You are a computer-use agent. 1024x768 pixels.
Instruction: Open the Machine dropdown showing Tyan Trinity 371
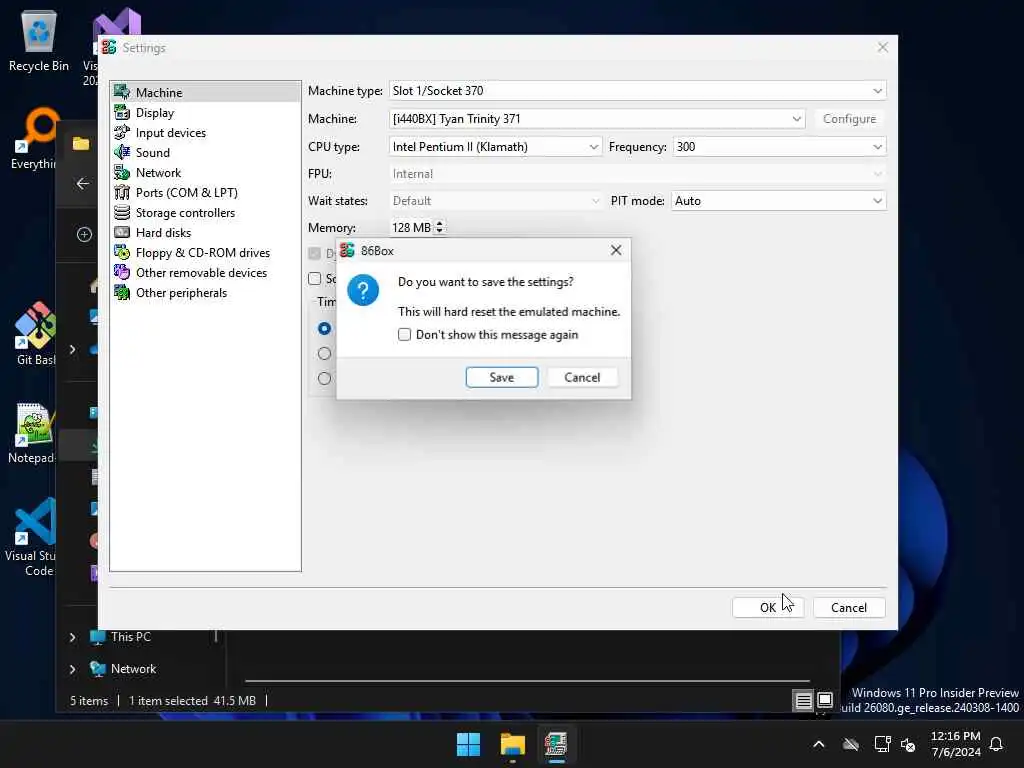pyautogui.click(x=597, y=119)
